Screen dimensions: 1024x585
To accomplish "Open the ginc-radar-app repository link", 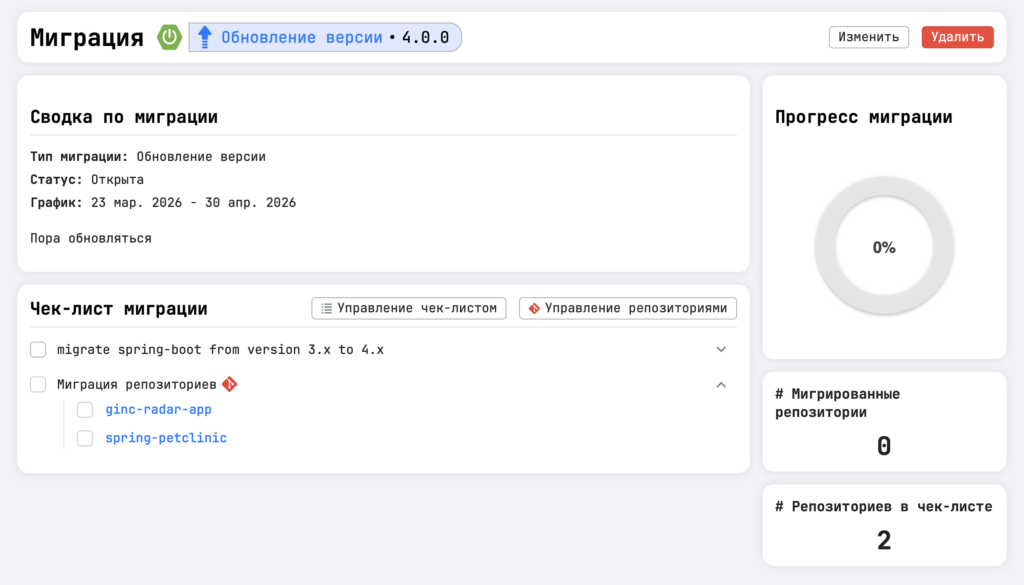I will click(158, 410).
